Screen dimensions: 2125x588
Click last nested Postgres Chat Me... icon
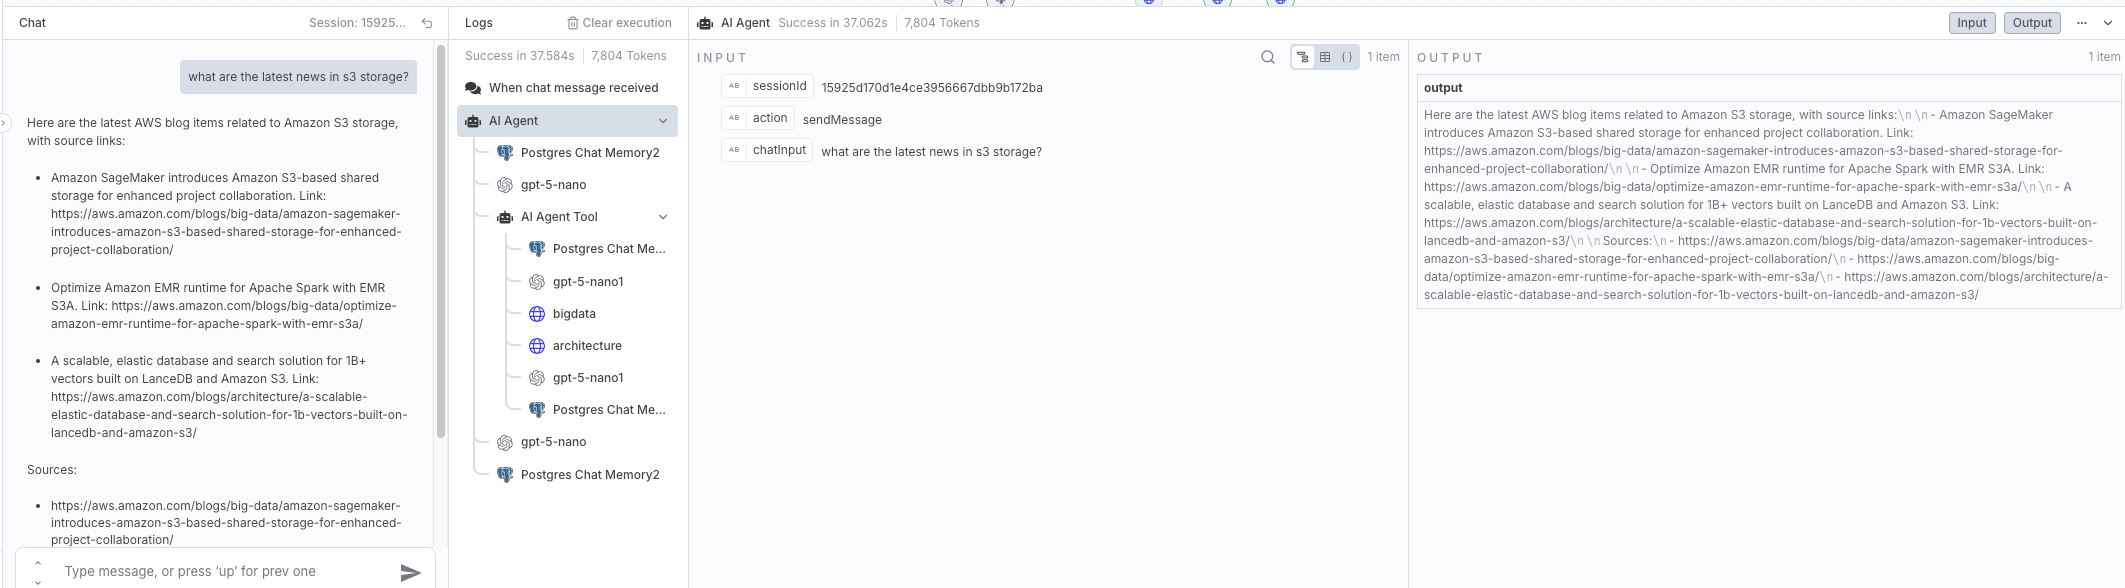pyautogui.click(x=537, y=410)
